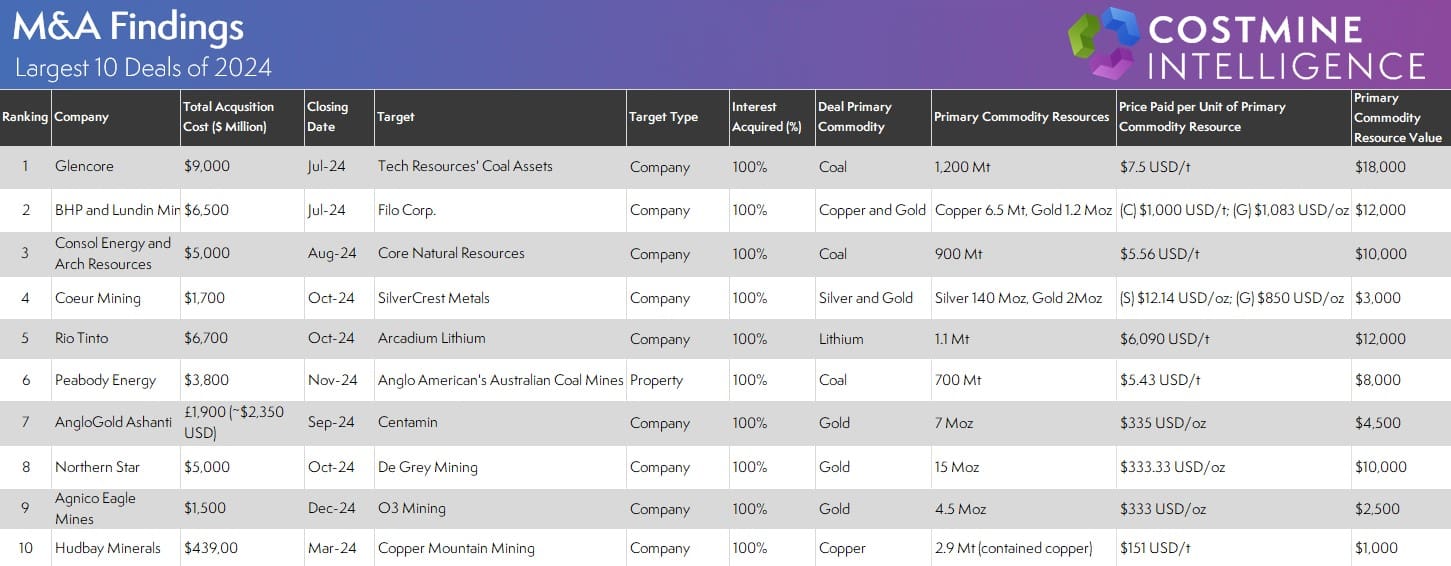
Task: Click the Primary Commodity Resources header
Action: 1023,117
